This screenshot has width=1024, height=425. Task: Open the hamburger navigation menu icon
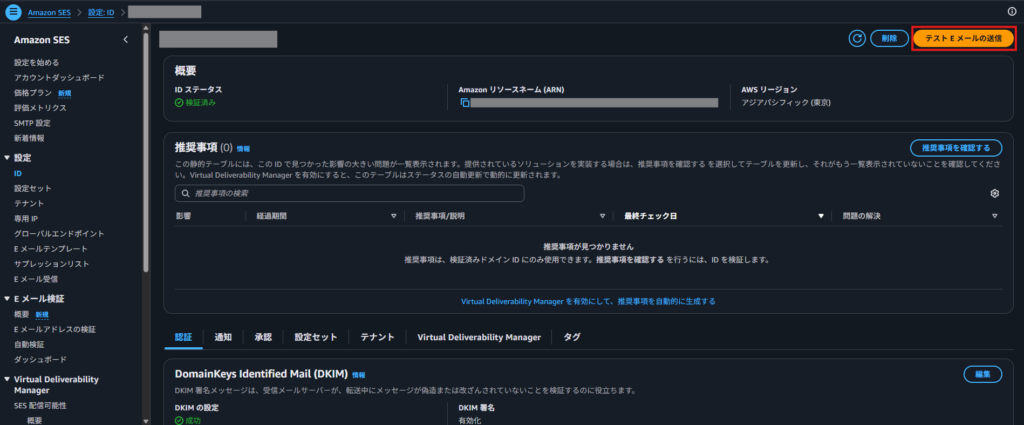14,12
